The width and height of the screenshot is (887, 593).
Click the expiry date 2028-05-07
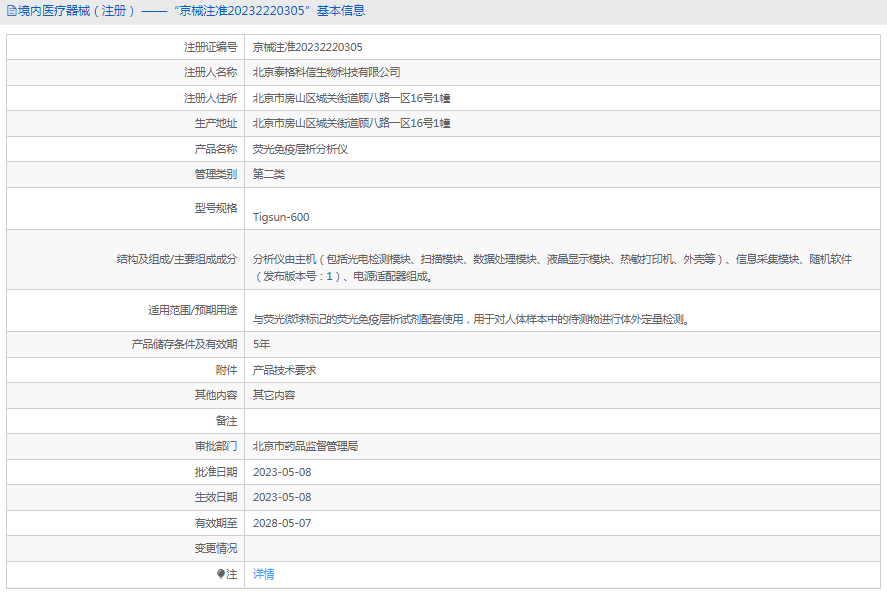[282, 523]
